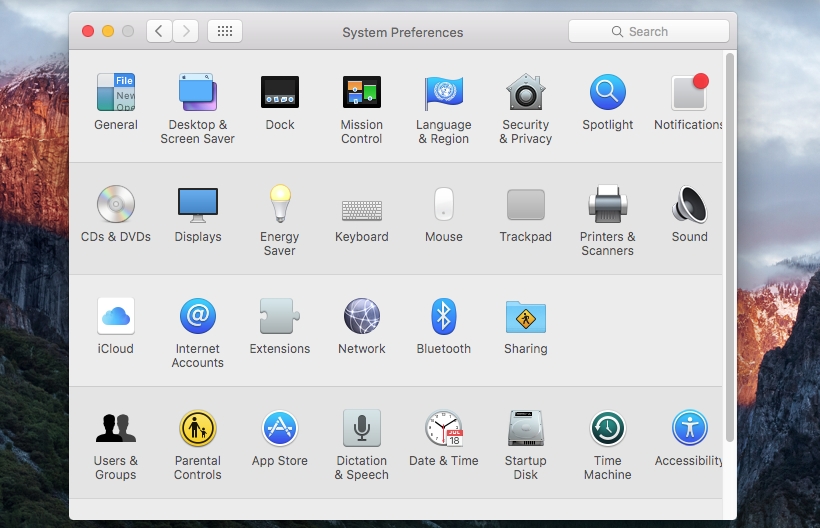Open the Network globe icon

(361, 316)
